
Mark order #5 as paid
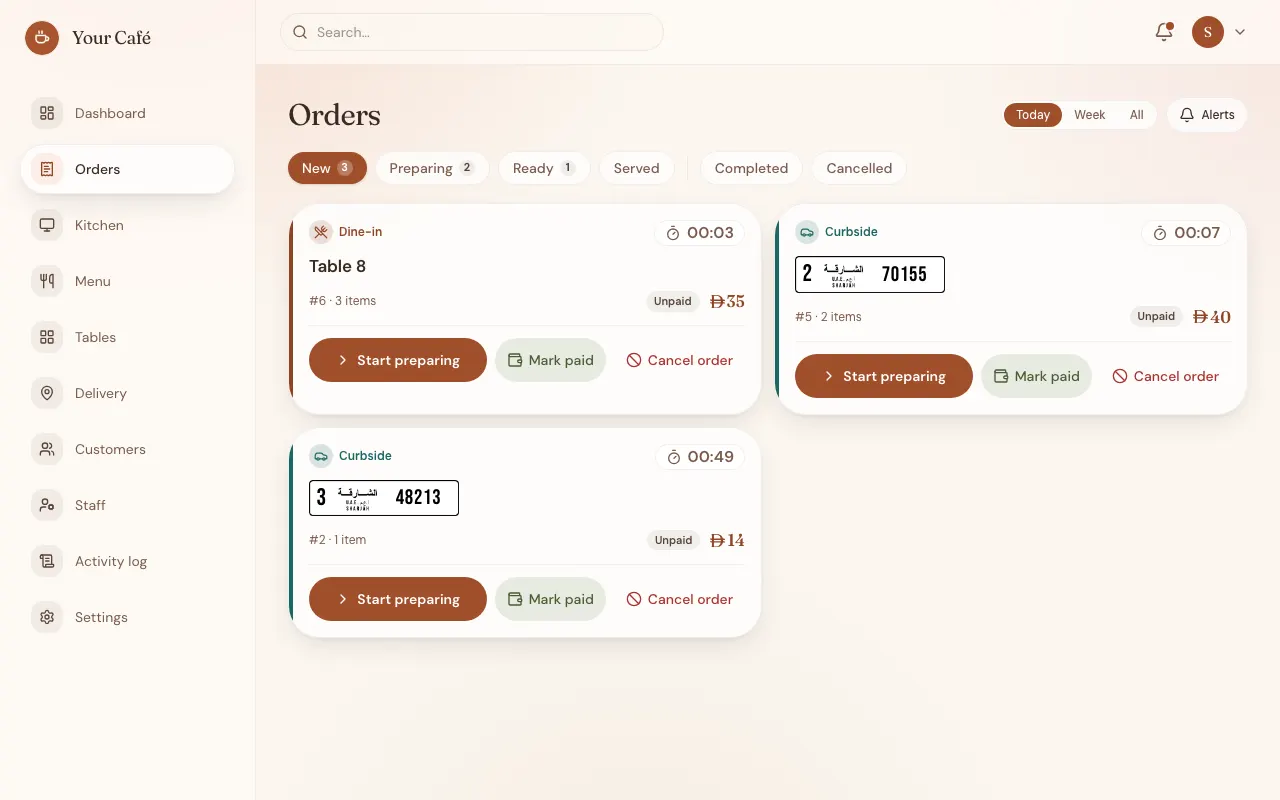pos(1036,376)
